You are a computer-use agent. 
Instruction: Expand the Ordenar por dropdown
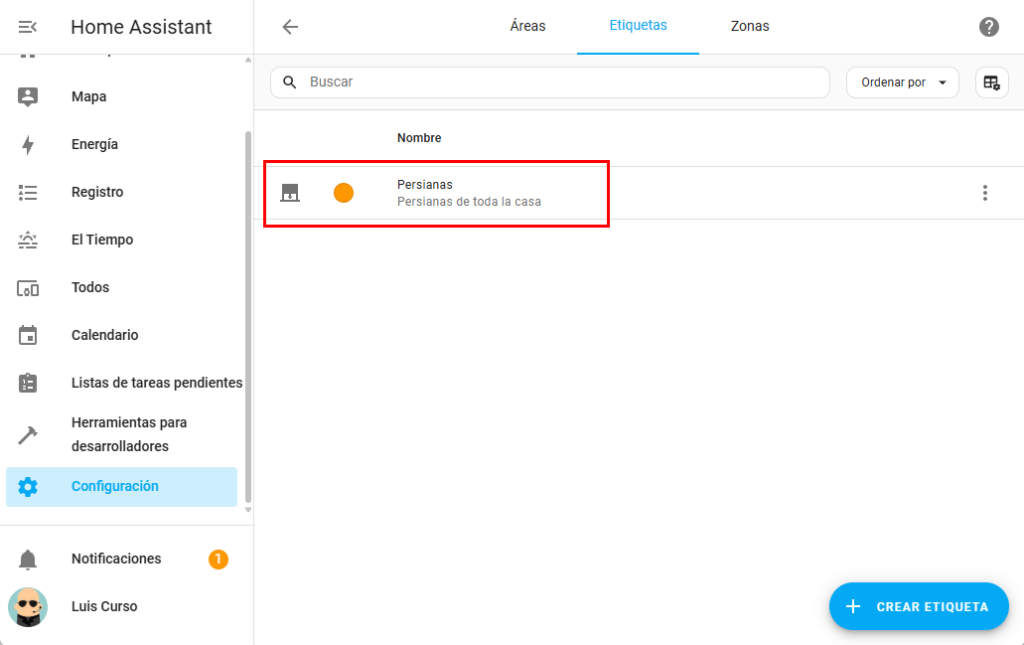(x=902, y=83)
